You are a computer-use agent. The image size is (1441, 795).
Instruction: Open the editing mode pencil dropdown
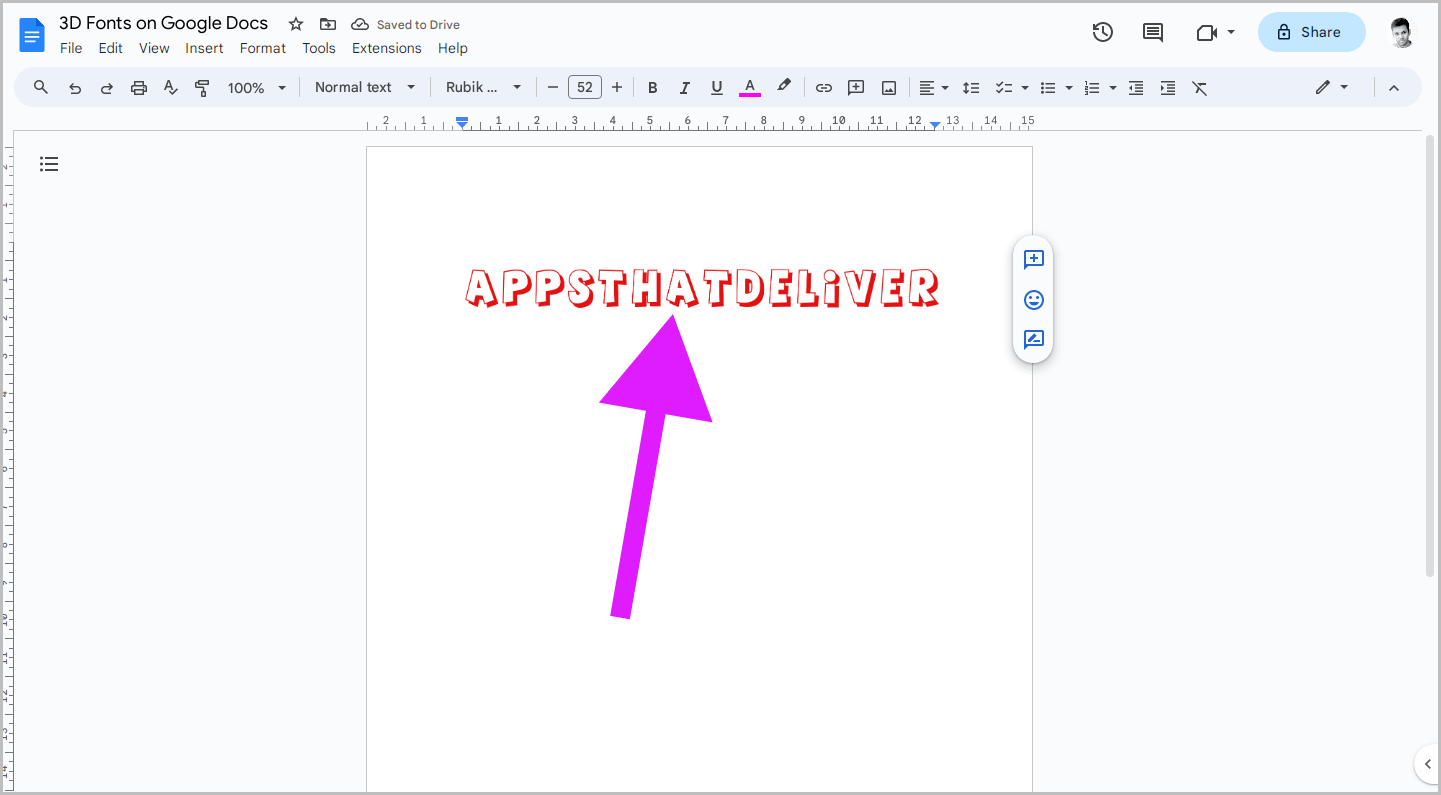[x=1332, y=87]
